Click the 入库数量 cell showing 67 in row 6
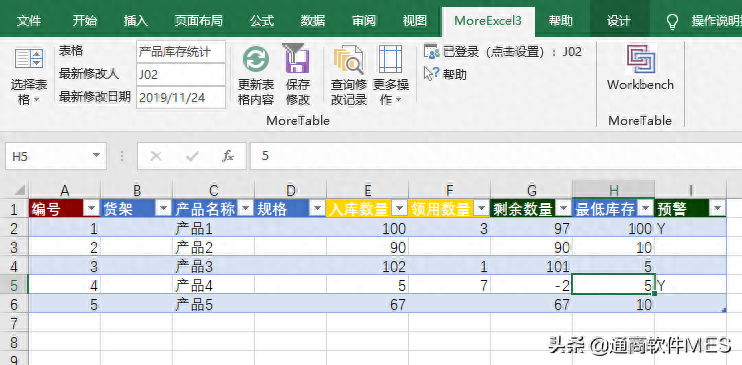This screenshot has width=742, height=365. pos(368,304)
